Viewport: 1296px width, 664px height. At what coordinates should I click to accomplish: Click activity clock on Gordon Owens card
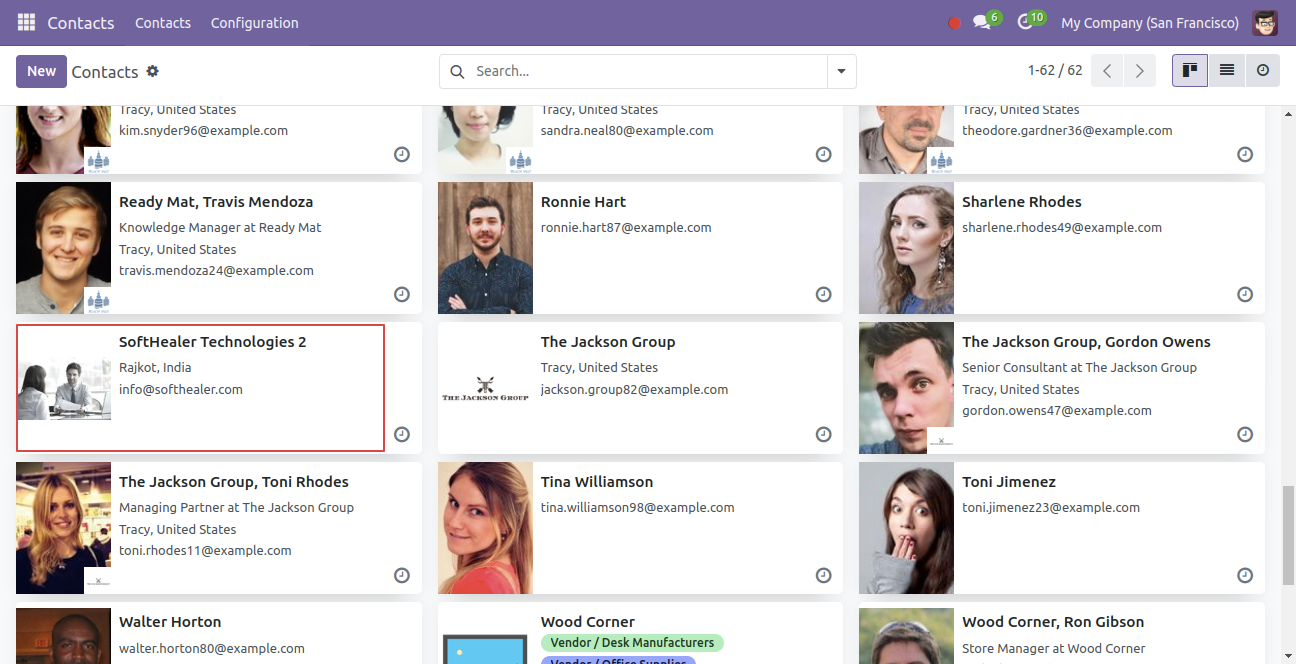click(1245, 434)
